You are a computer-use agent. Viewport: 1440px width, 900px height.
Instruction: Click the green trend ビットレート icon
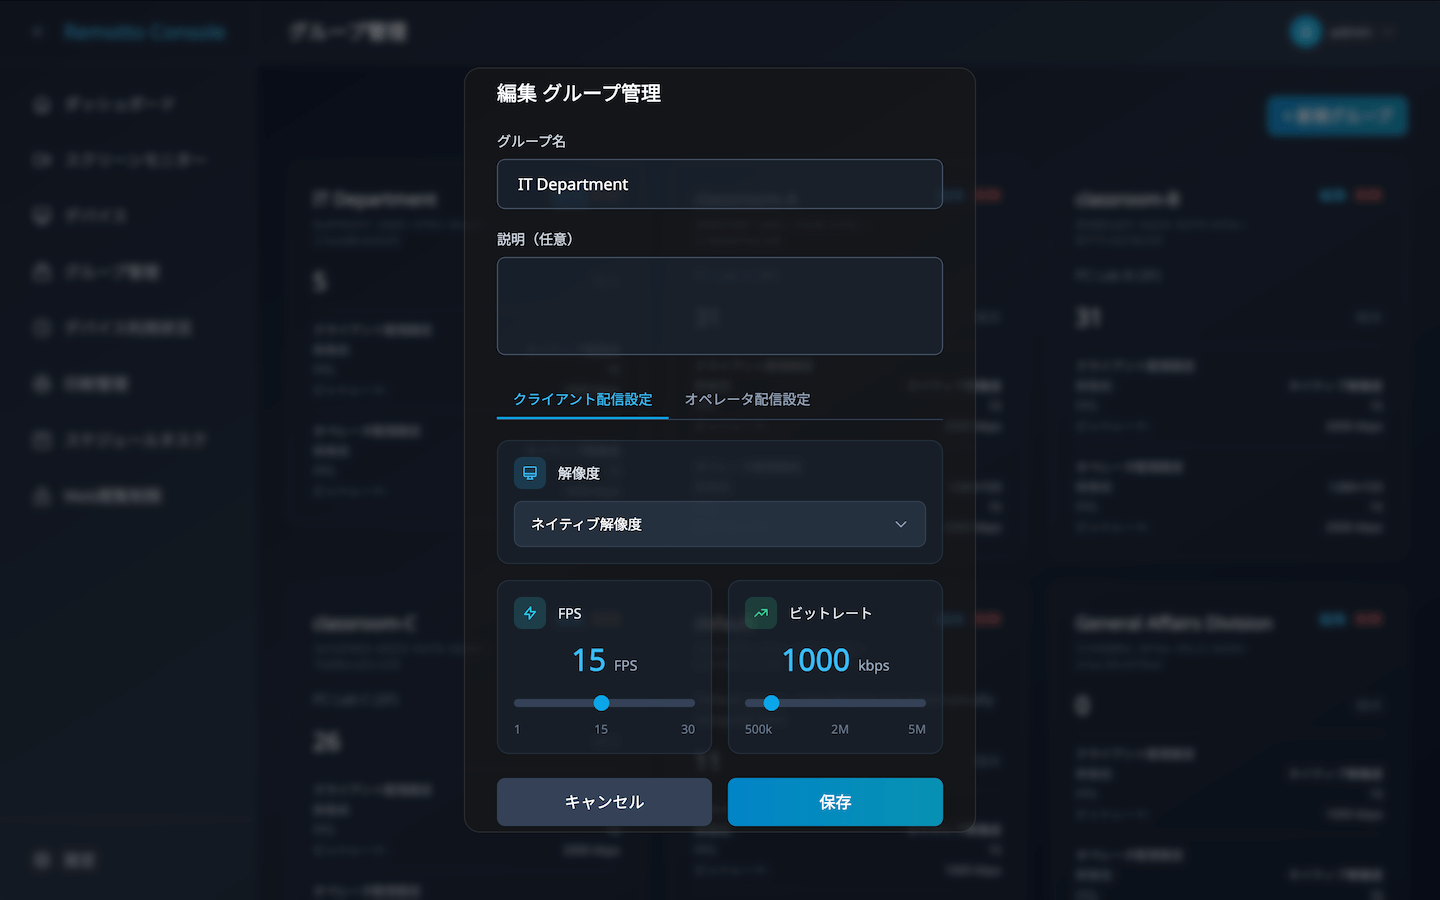click(761, 613)
